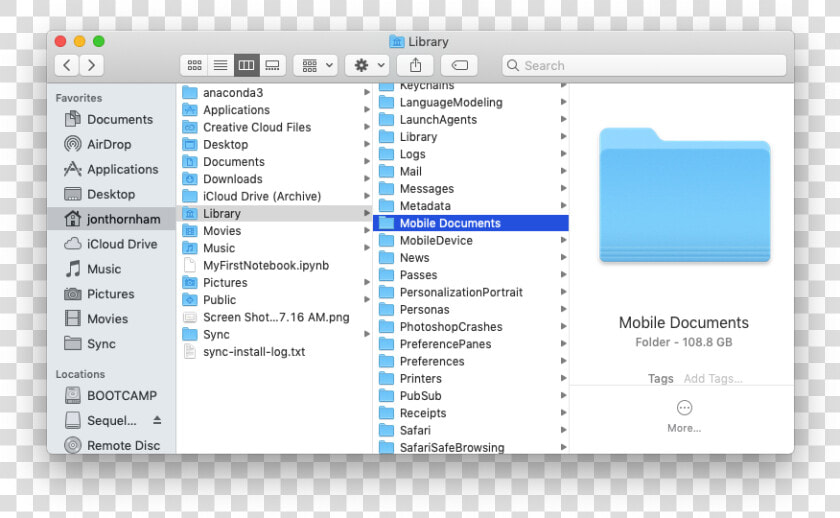Select the Sequel… disk in sidebar
This screenshot has width=840, height=518.
[x=111, y=421]
